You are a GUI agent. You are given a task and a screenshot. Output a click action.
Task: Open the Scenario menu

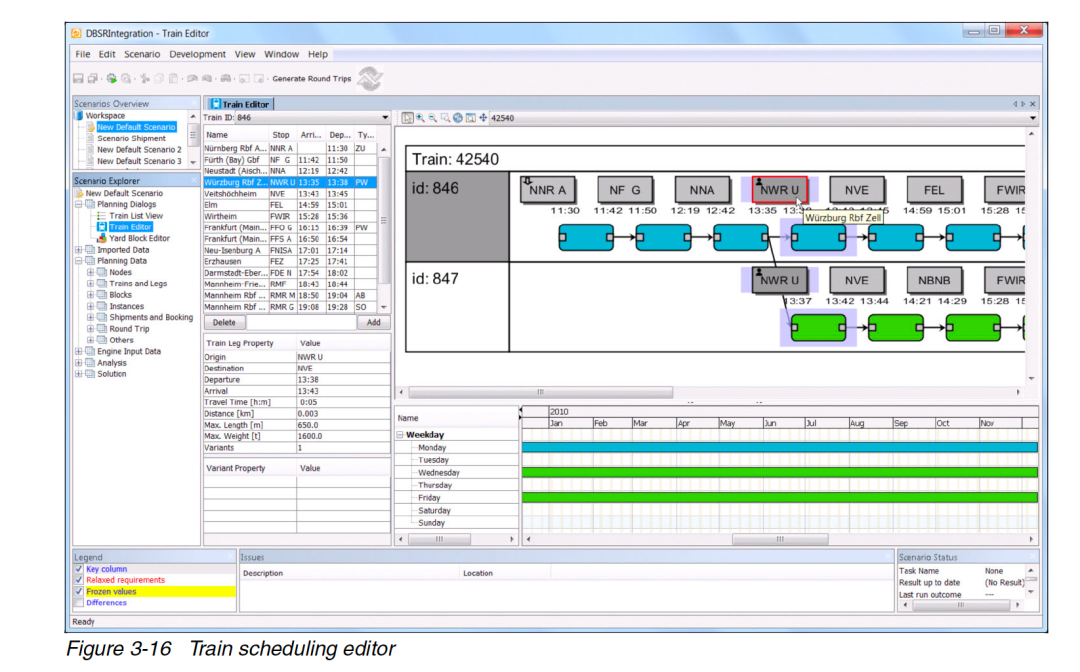click(142, 54)
